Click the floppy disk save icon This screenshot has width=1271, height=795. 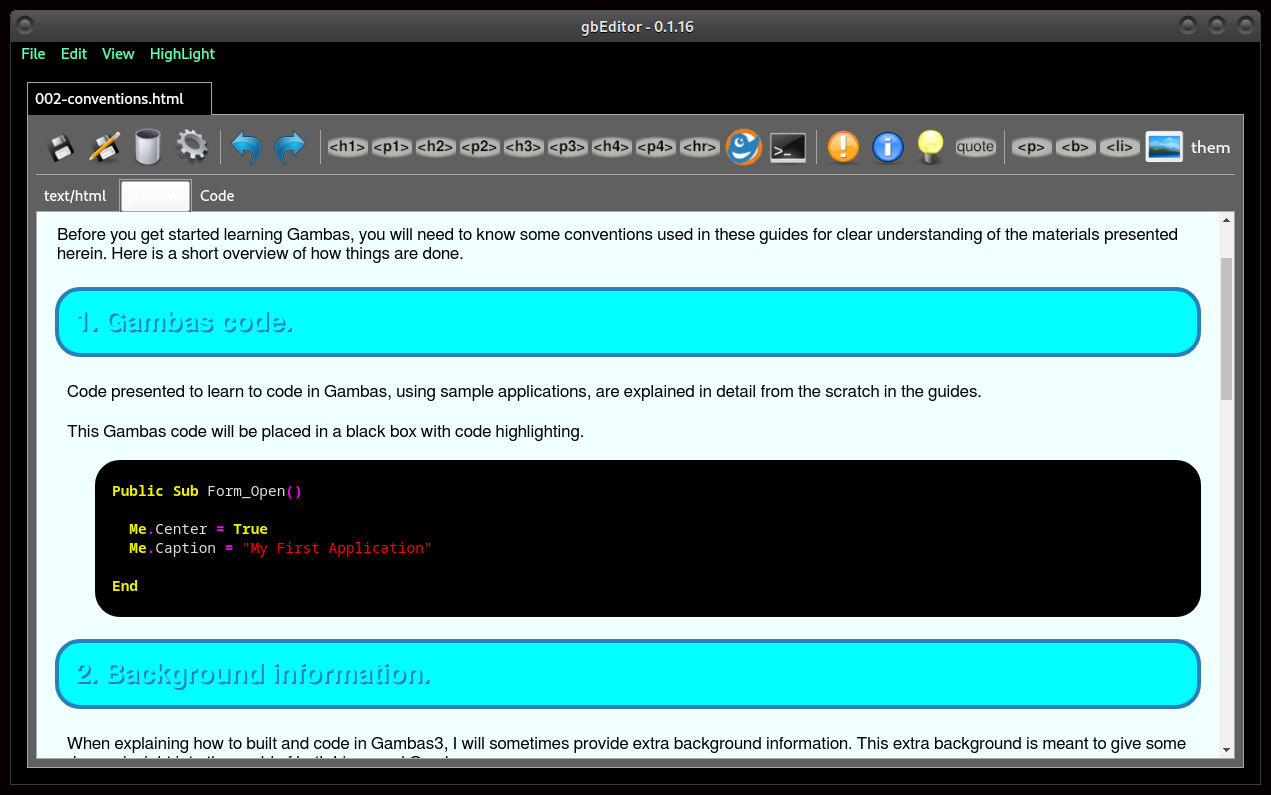tap(61, 147)
